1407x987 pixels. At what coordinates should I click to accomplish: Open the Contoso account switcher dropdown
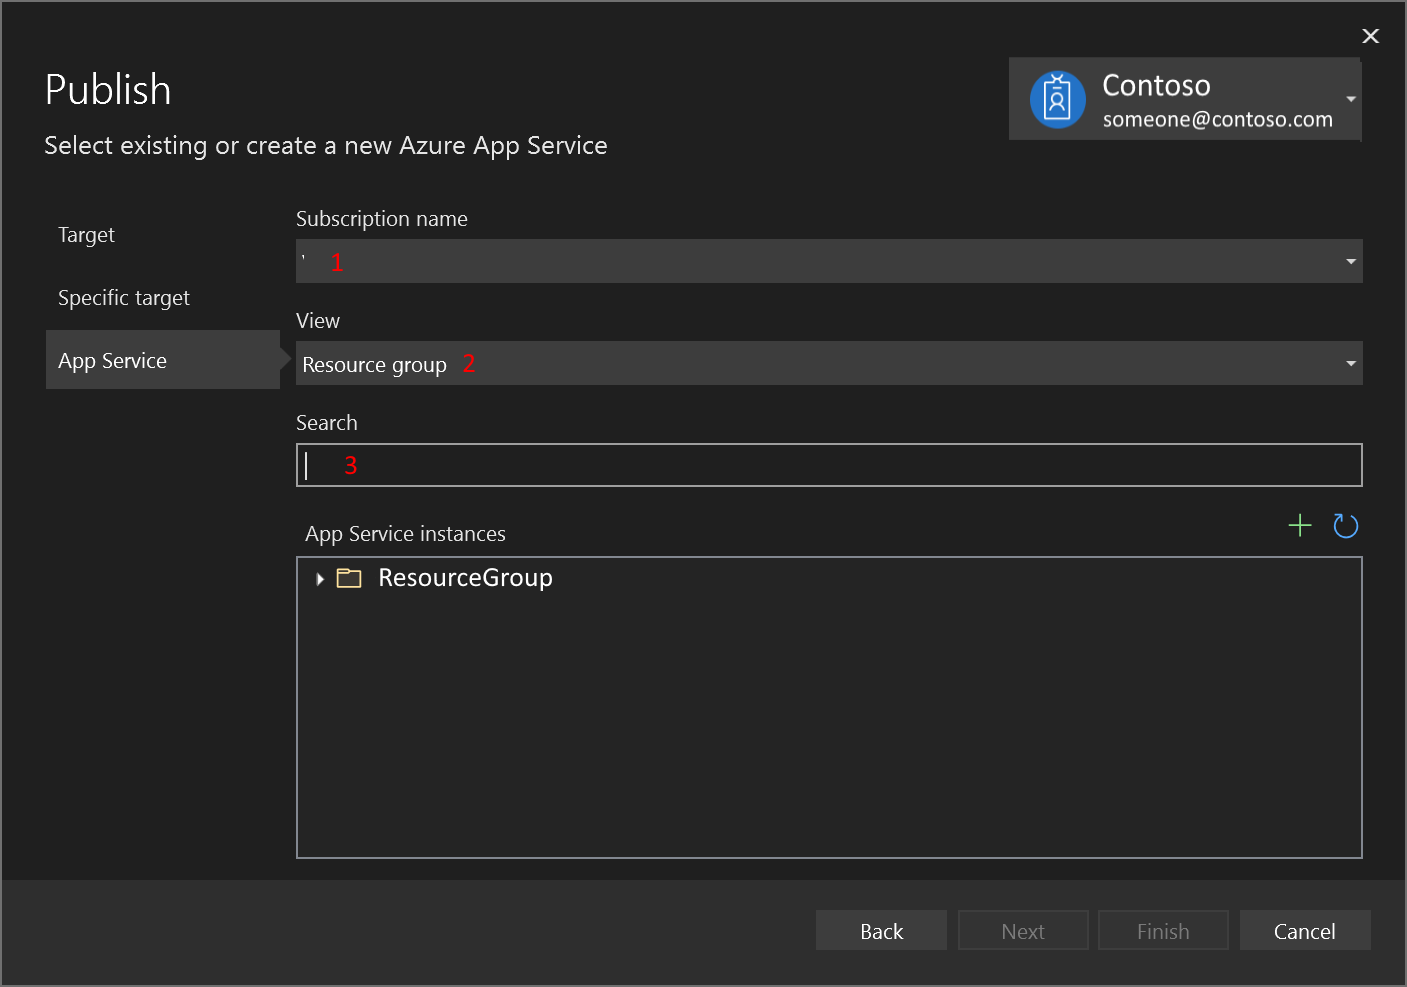tap(1350, 99)
